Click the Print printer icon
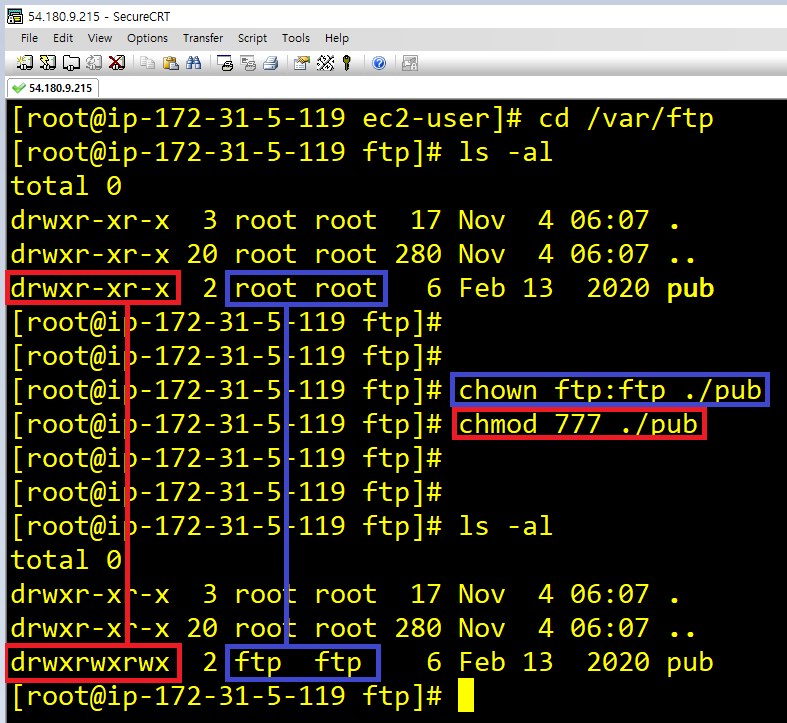Screen dimensions: 787x723 tap(271, 63)
